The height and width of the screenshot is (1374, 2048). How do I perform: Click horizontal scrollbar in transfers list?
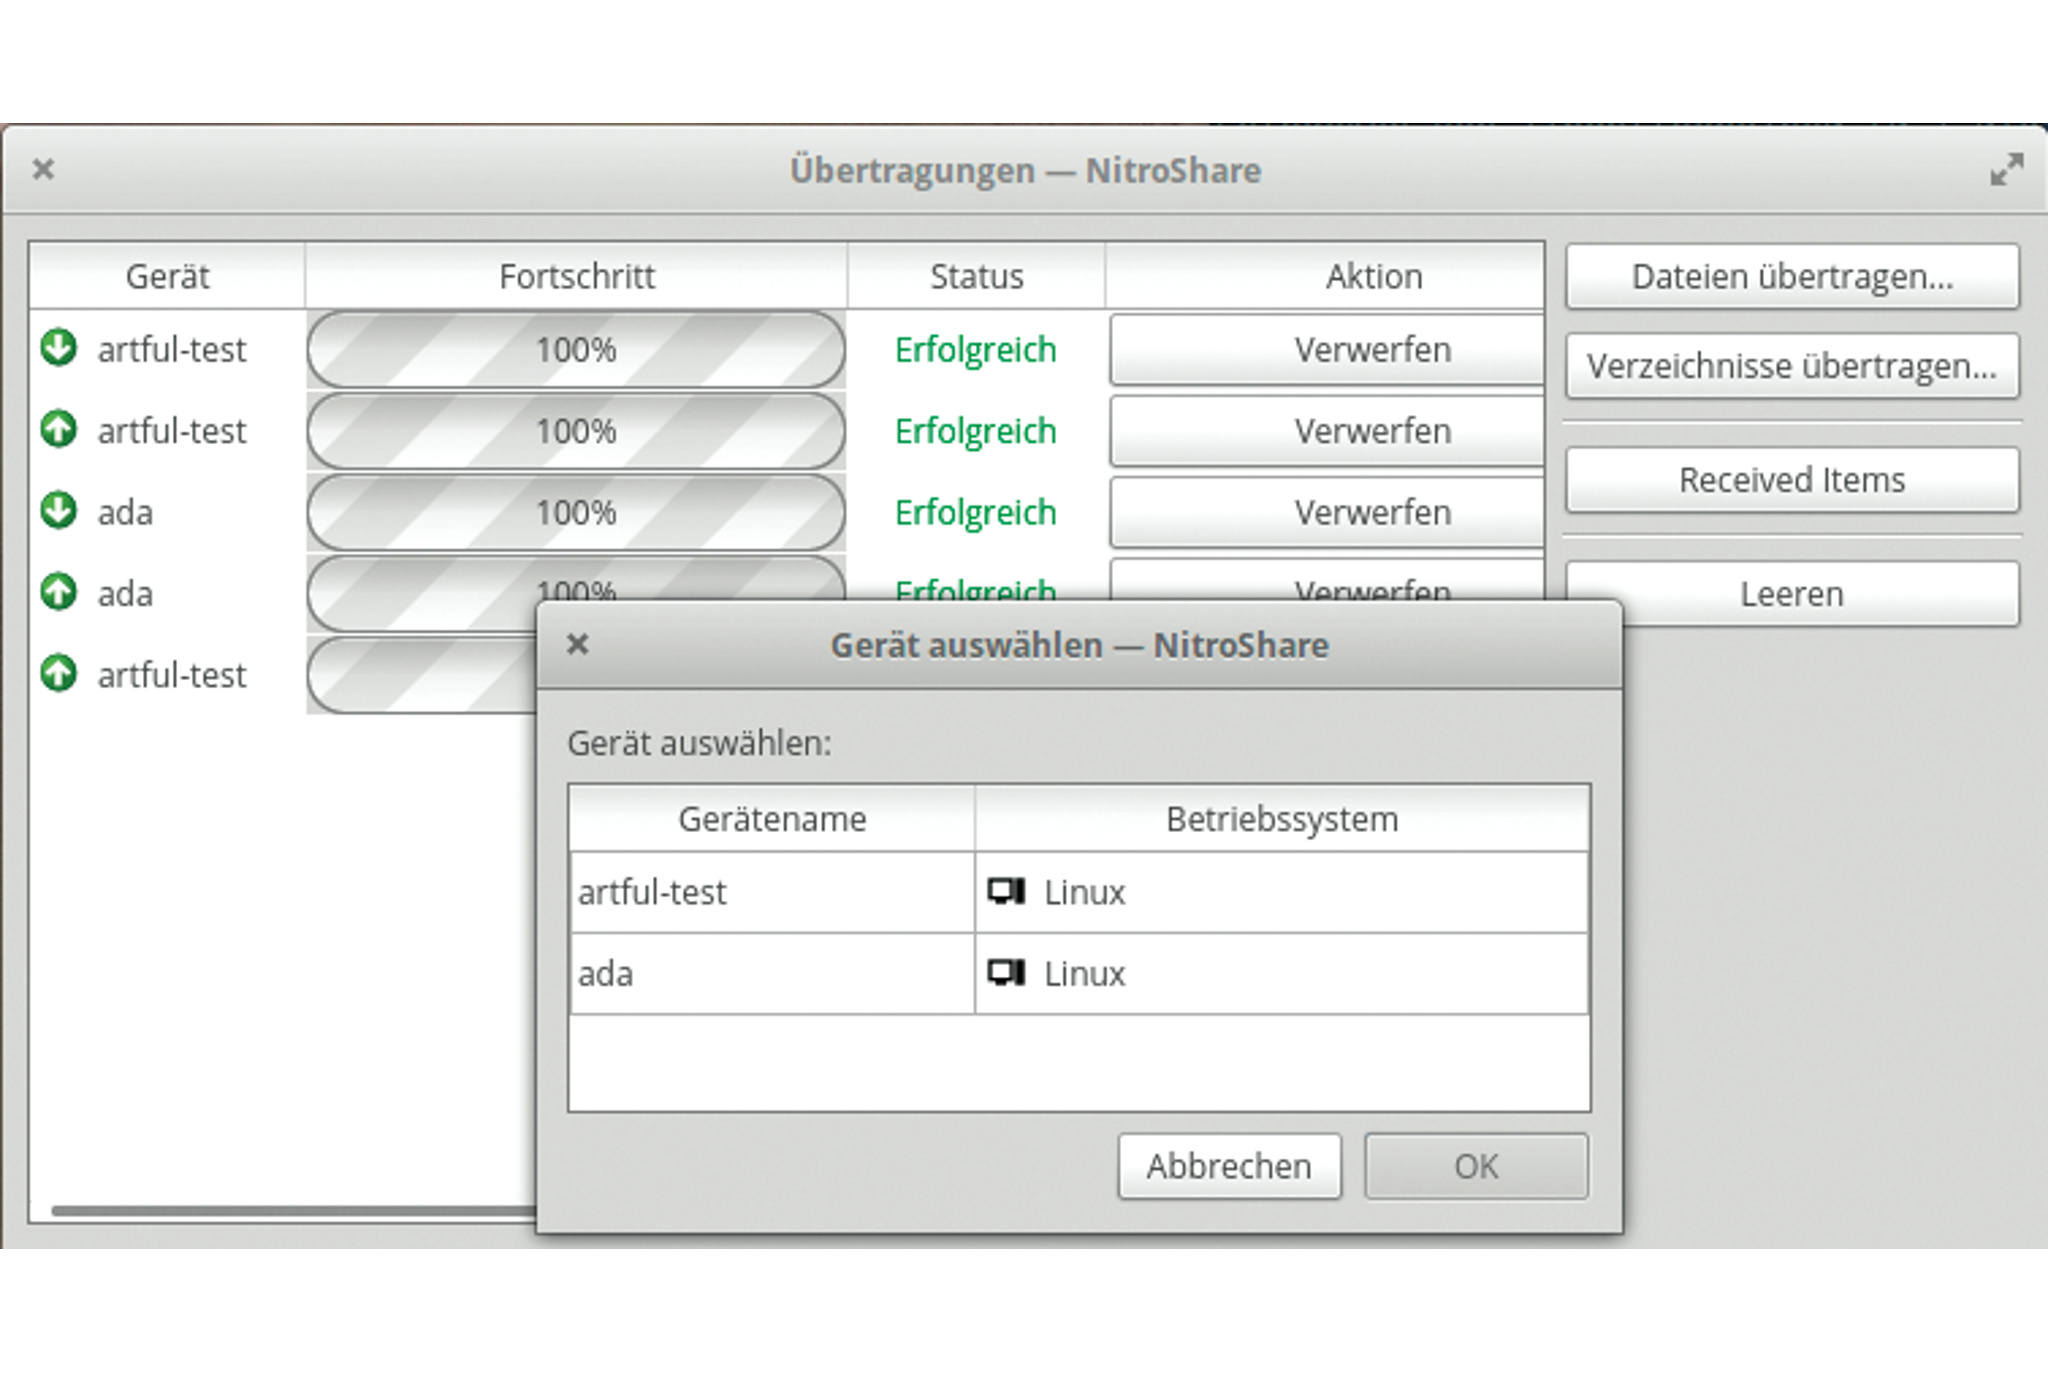(x=290, y=1210)
